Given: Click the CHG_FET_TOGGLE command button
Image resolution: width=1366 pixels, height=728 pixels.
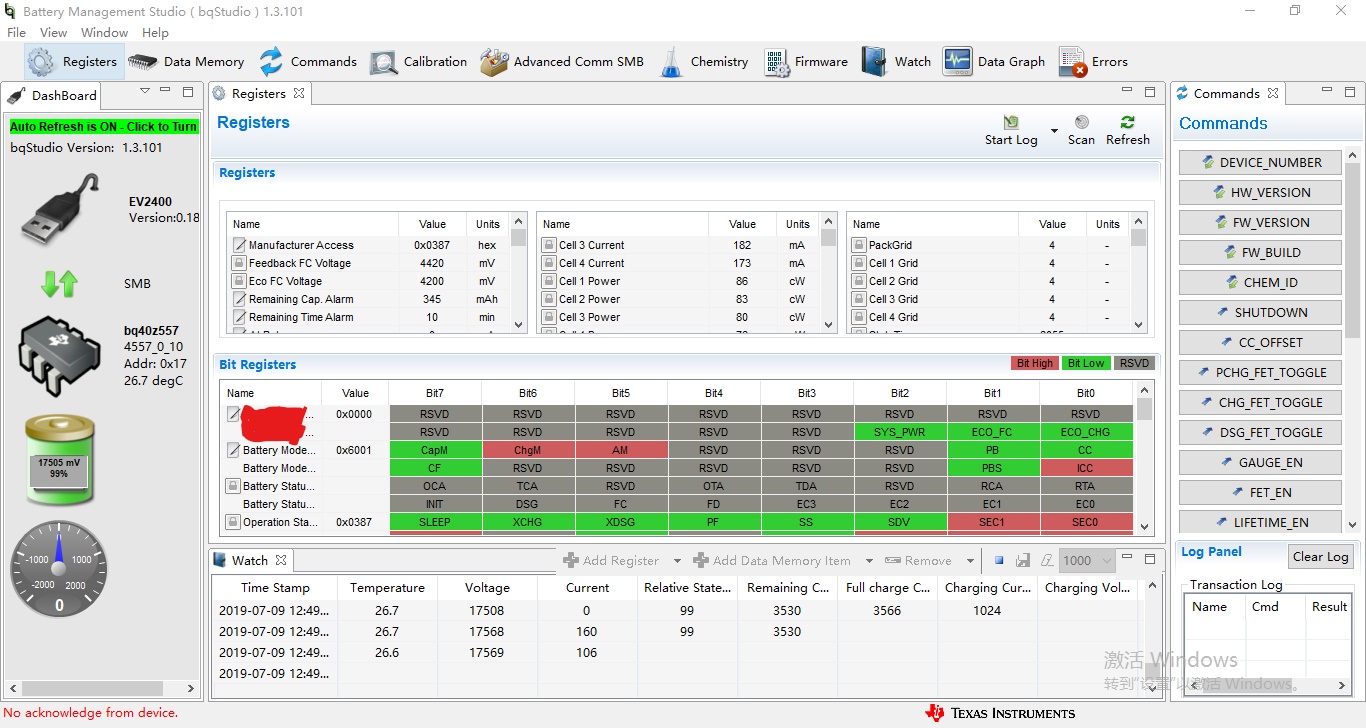Looking at the screenshot, I should (1260, 402).
